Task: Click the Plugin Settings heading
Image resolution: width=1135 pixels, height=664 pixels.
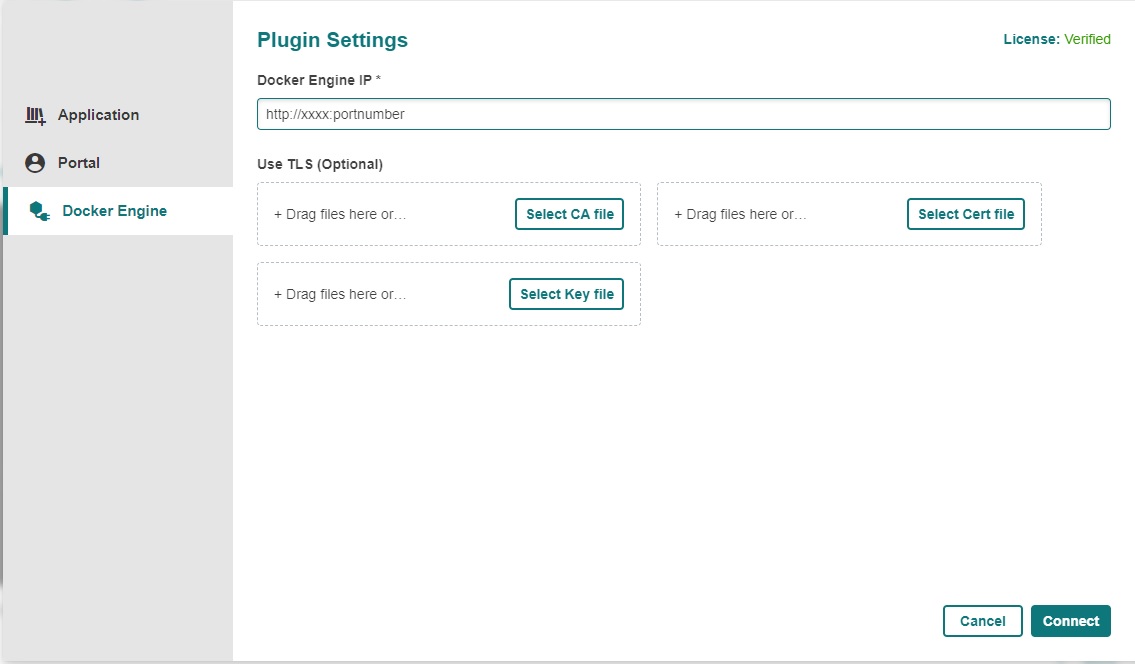Action: pyautogui.click(x=332, y=40)
